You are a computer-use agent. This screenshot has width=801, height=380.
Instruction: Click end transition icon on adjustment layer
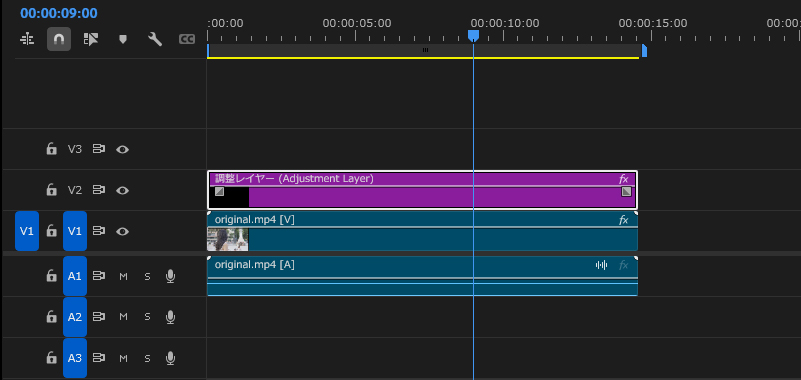pyautogui.click(x=626, y=192)
